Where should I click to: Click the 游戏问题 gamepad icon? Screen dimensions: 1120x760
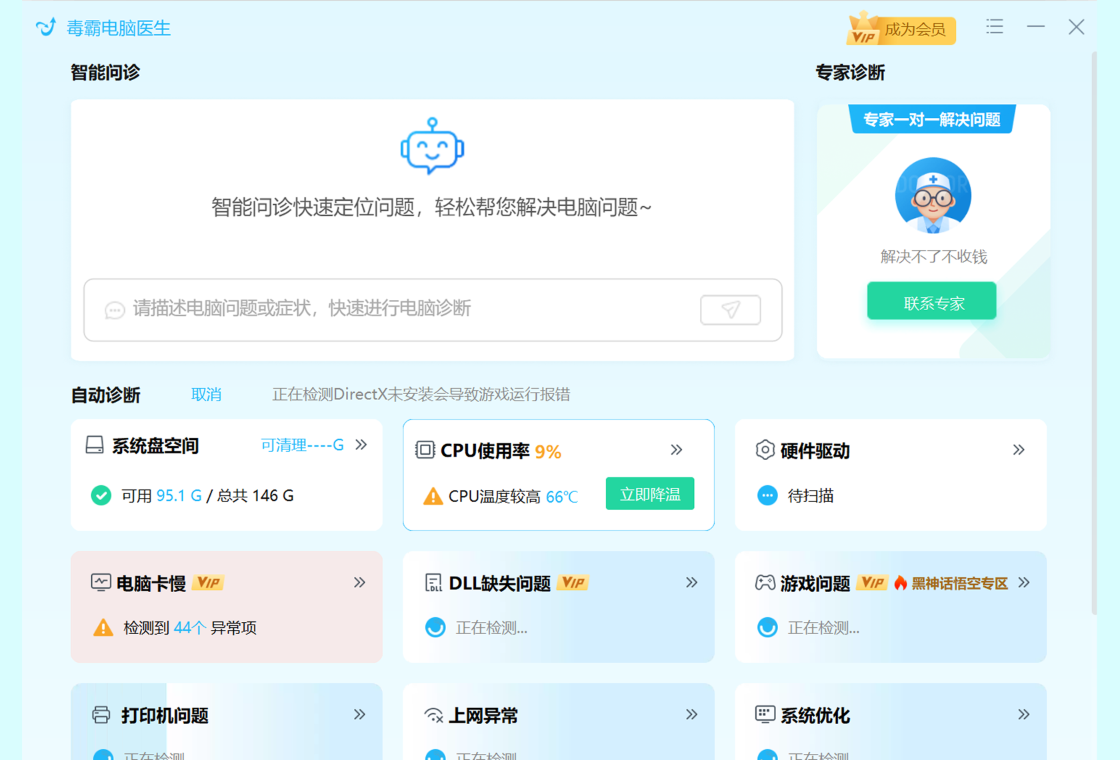pos(765,583)
